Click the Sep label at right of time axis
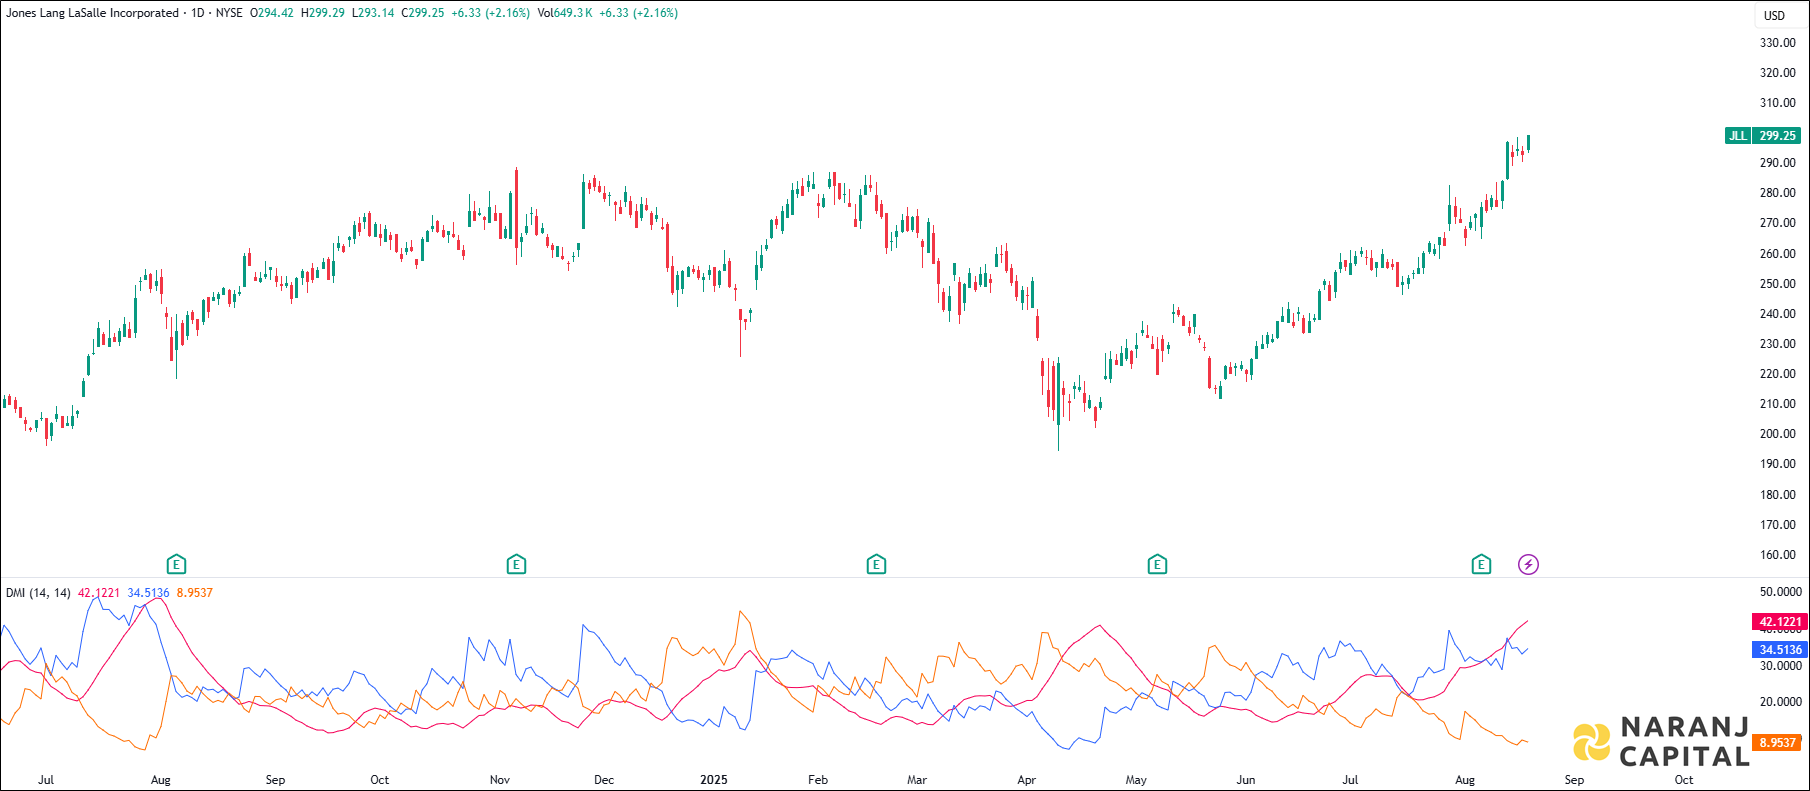1810x791 pixels. point(1574,780)
